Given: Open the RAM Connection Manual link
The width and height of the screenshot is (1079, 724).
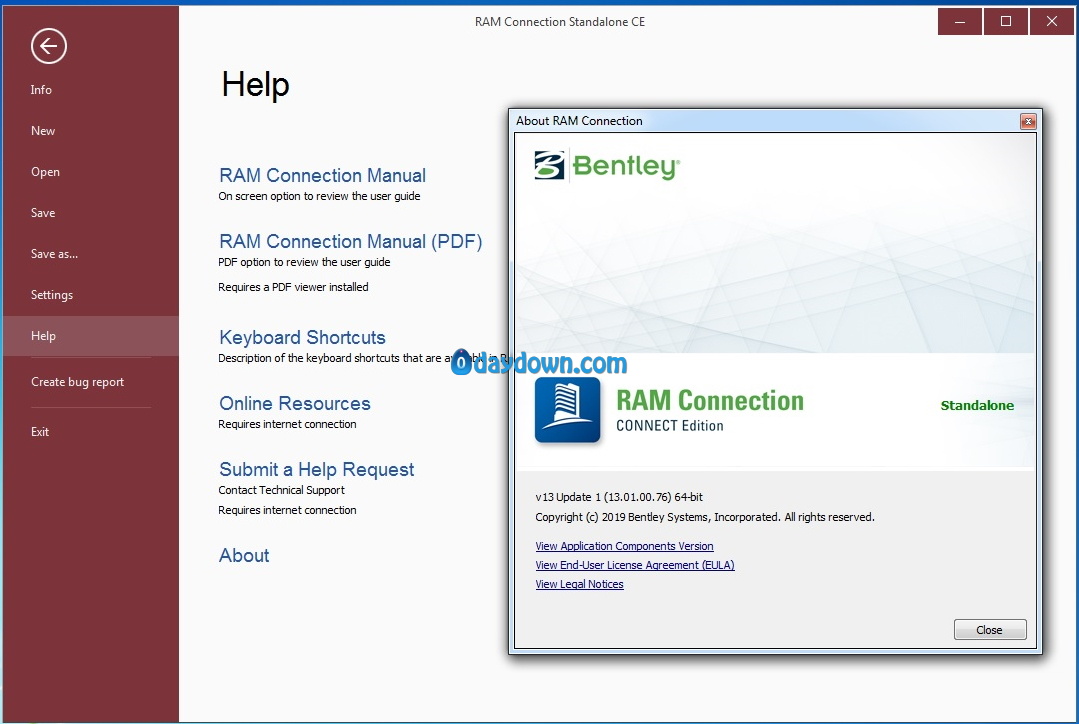Looking at the screenshot, I should [x=322, y=175].
